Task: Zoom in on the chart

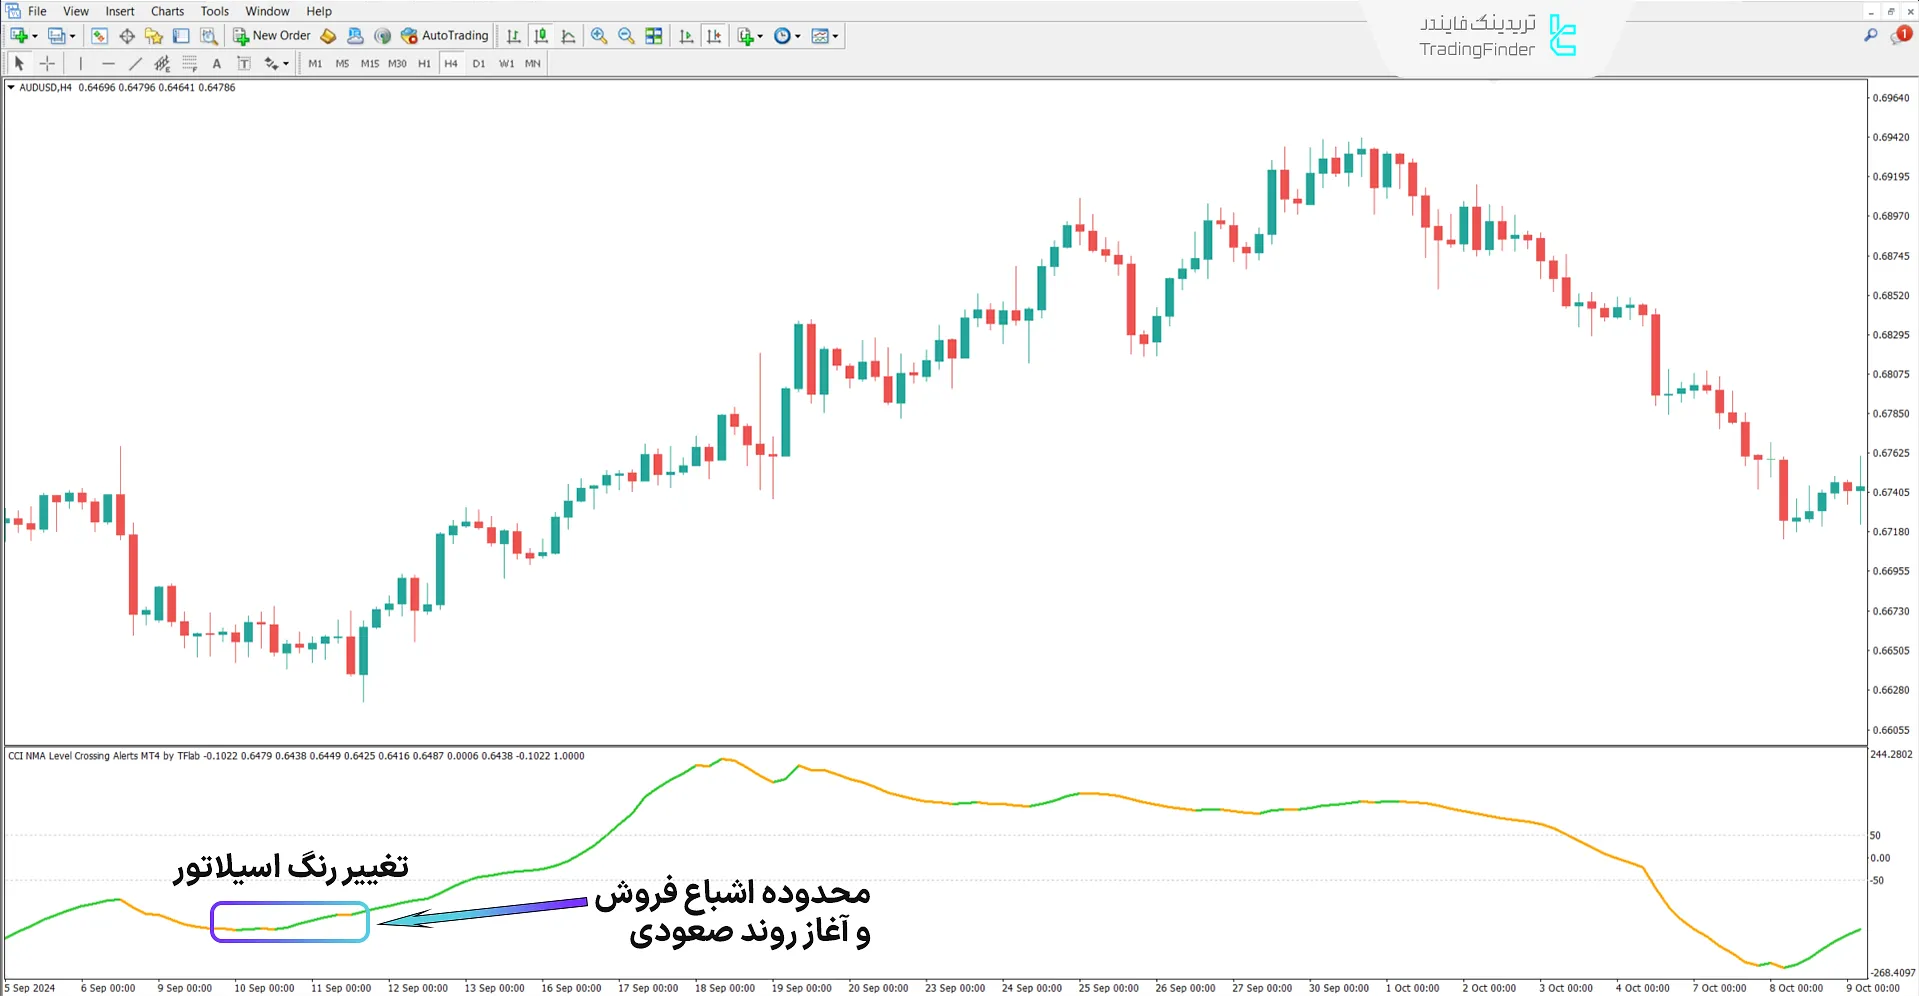Action: [x=599, y=35]
